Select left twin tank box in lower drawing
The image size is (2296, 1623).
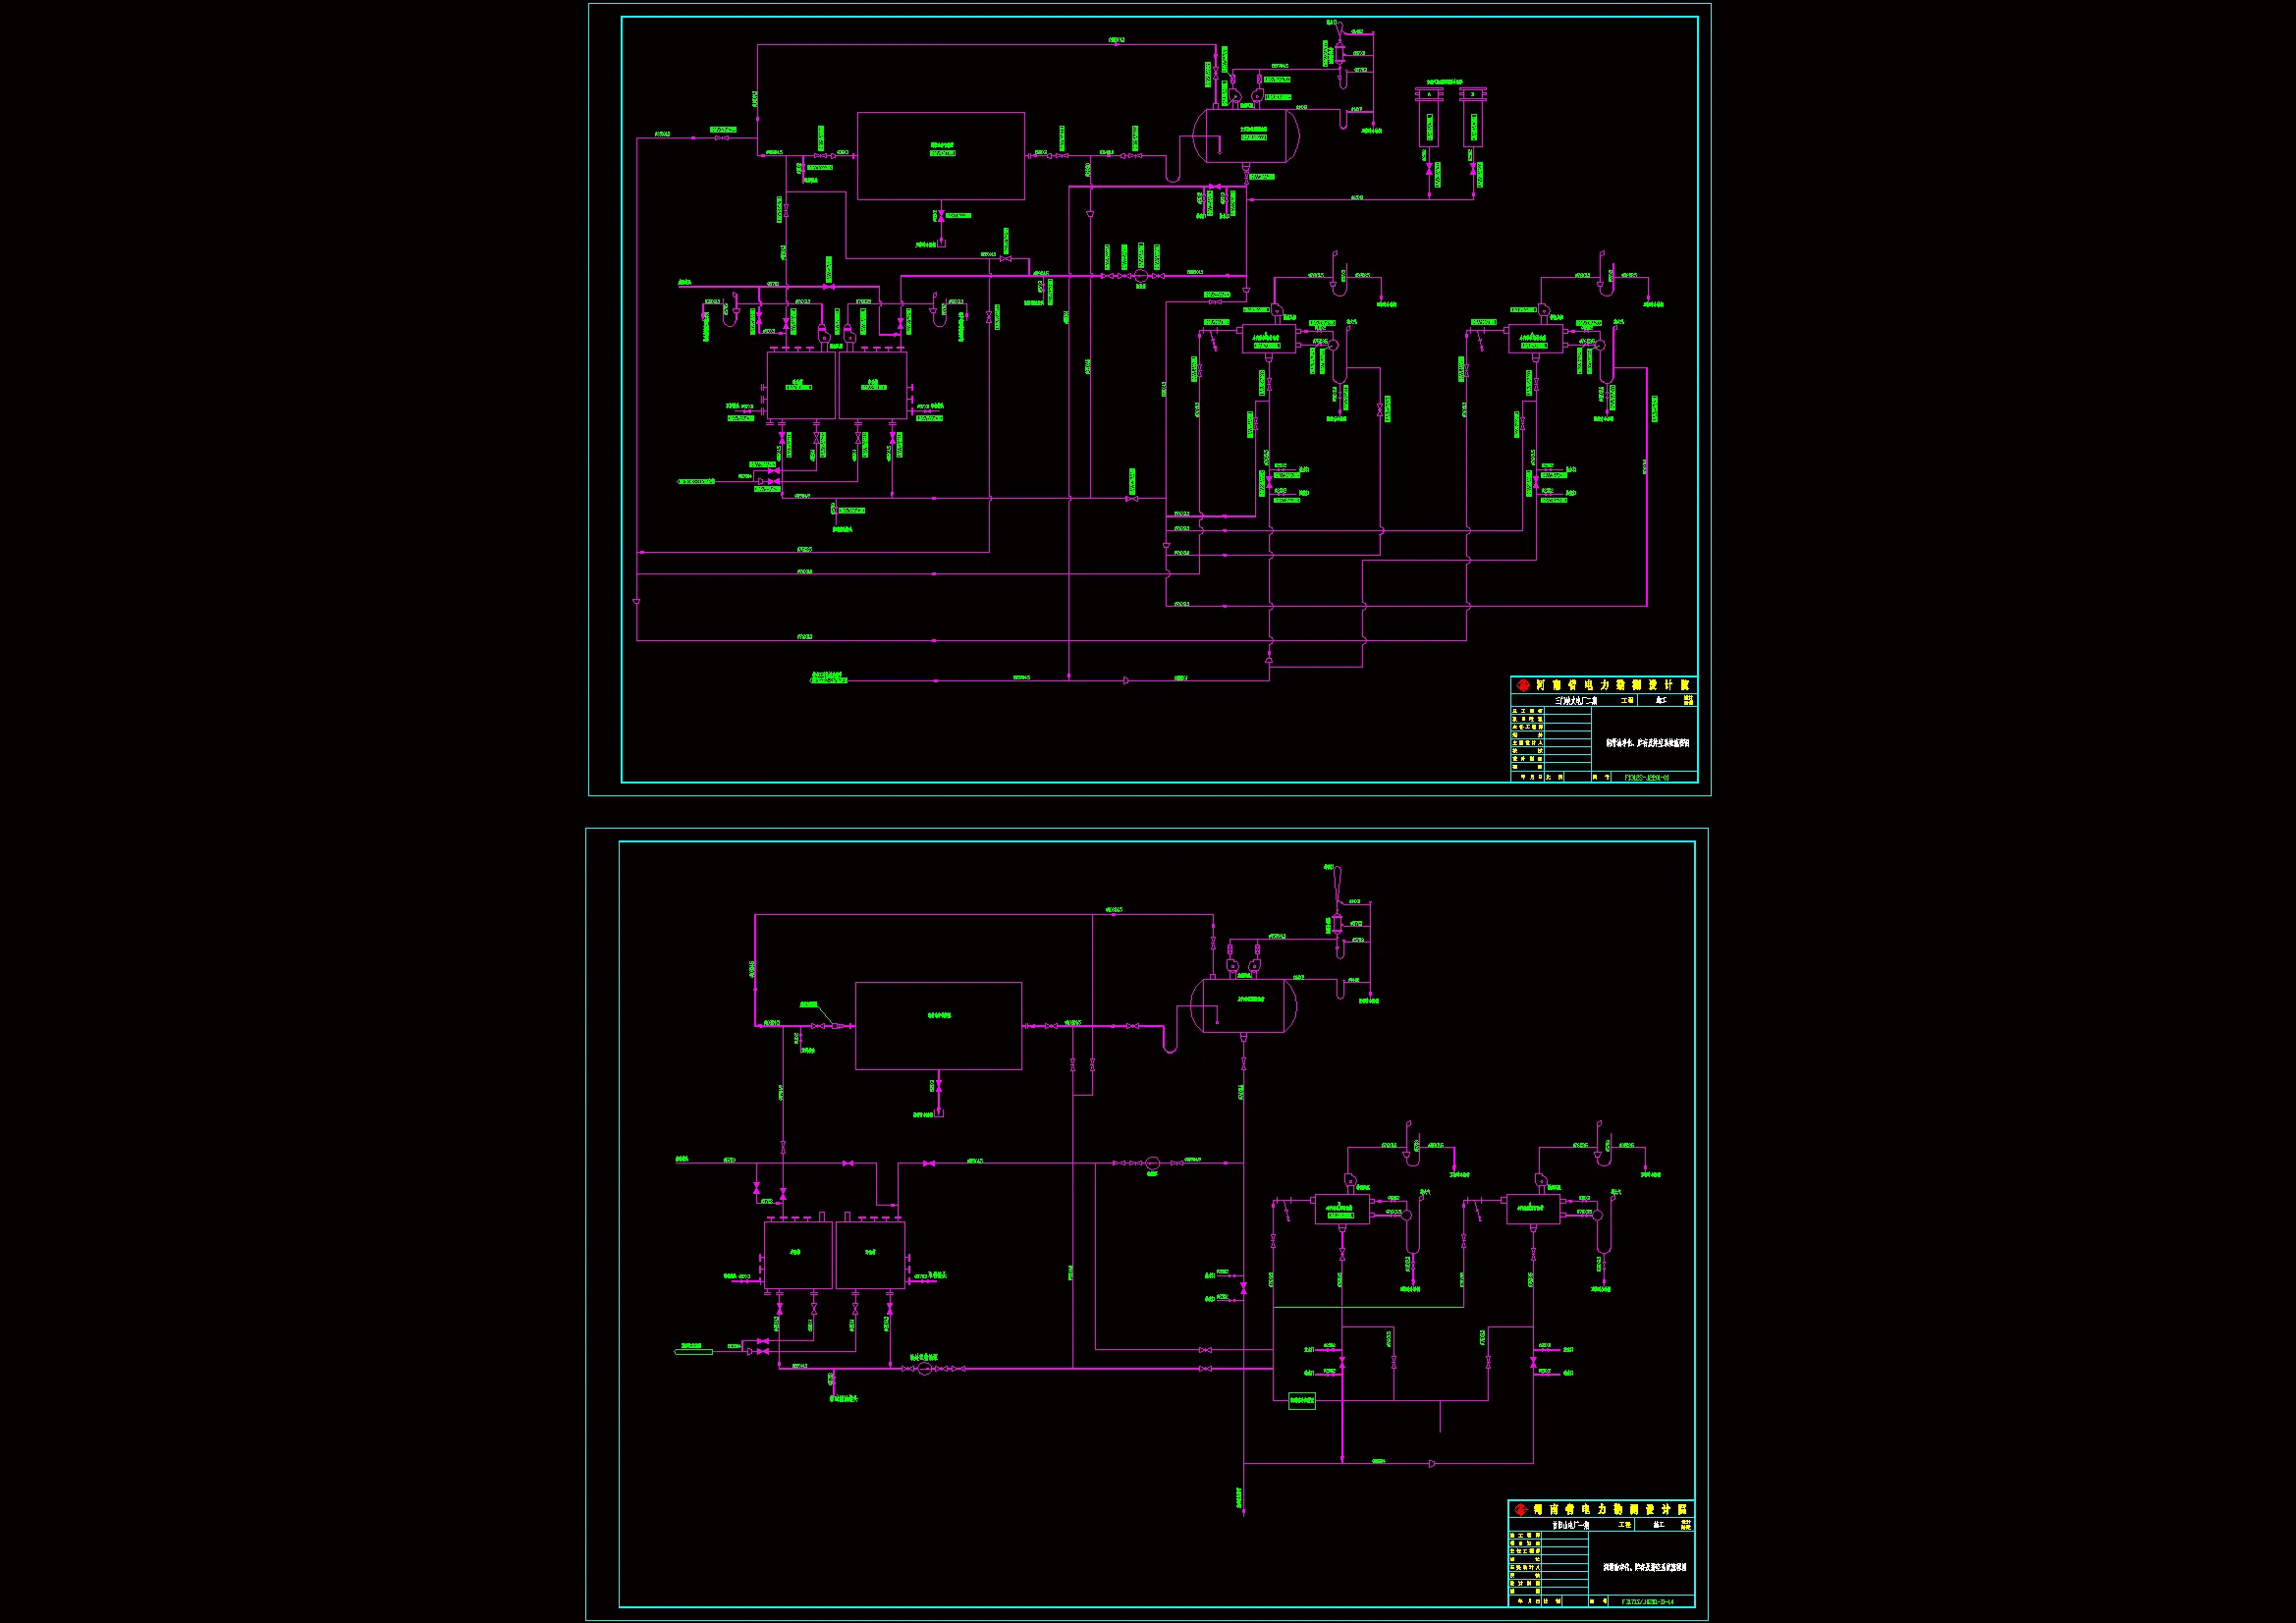click(x=798, y=1255)
